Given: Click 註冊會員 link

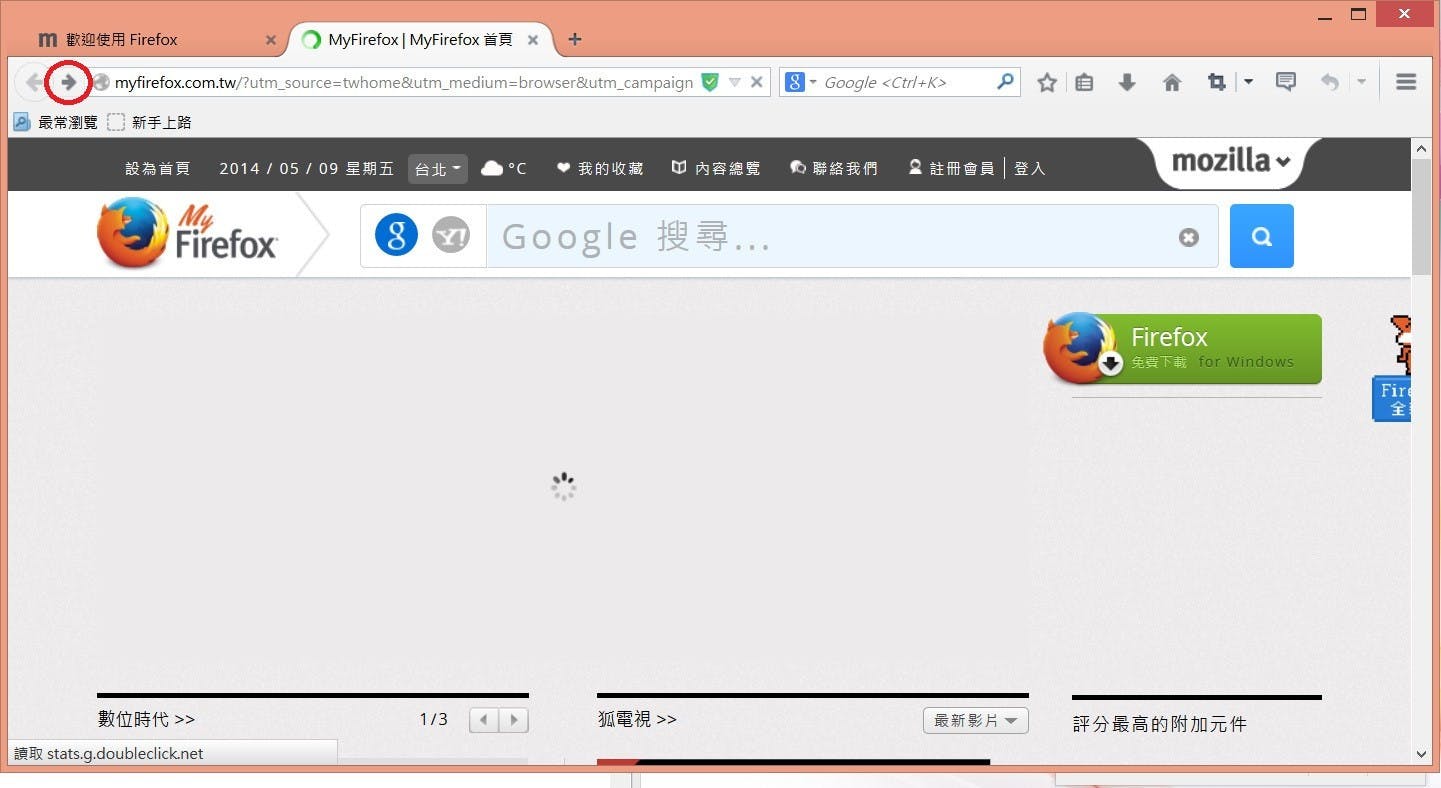Looking at the screenshot, I should 951,168.
